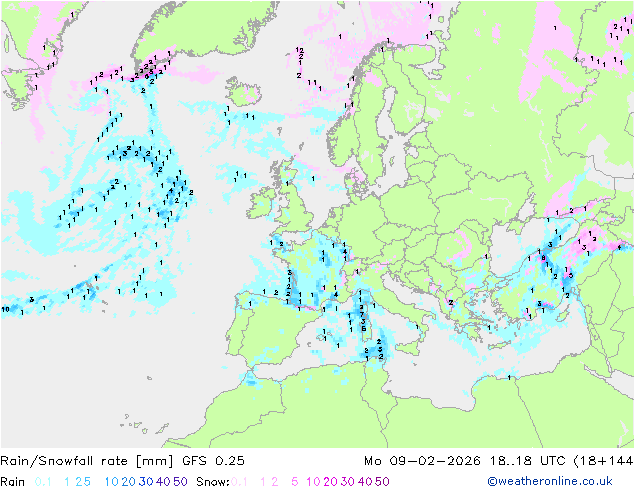Image resolution: width=634 pixels, height=490 pixels.
Task: Click the 'Snow:' legend label
Action: tap(213, 482)
